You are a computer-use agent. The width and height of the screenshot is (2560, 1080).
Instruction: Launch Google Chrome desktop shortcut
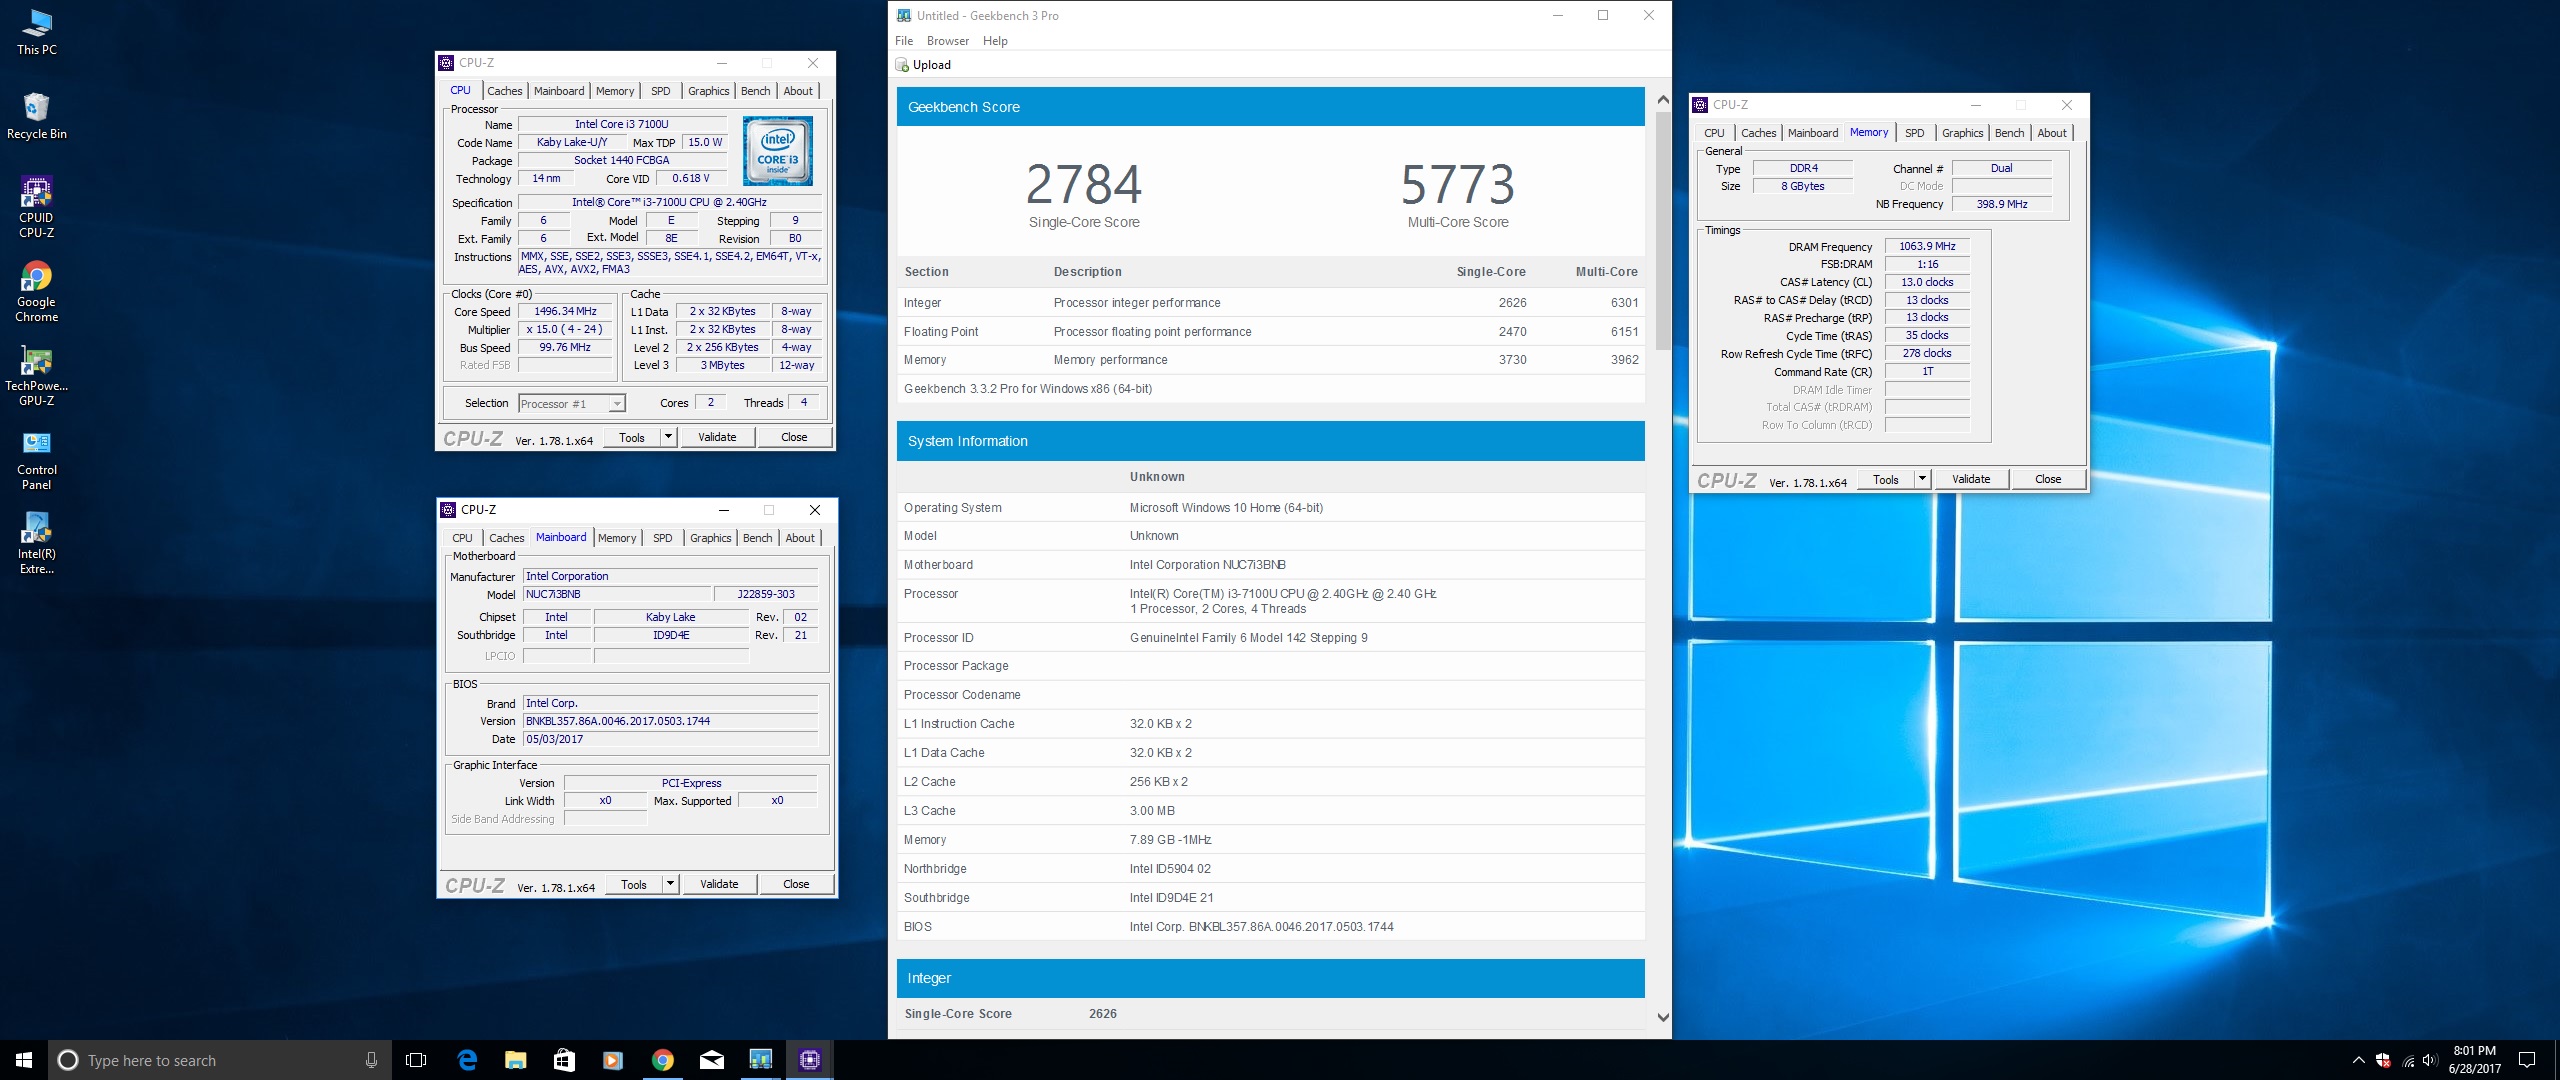(37, 292)
